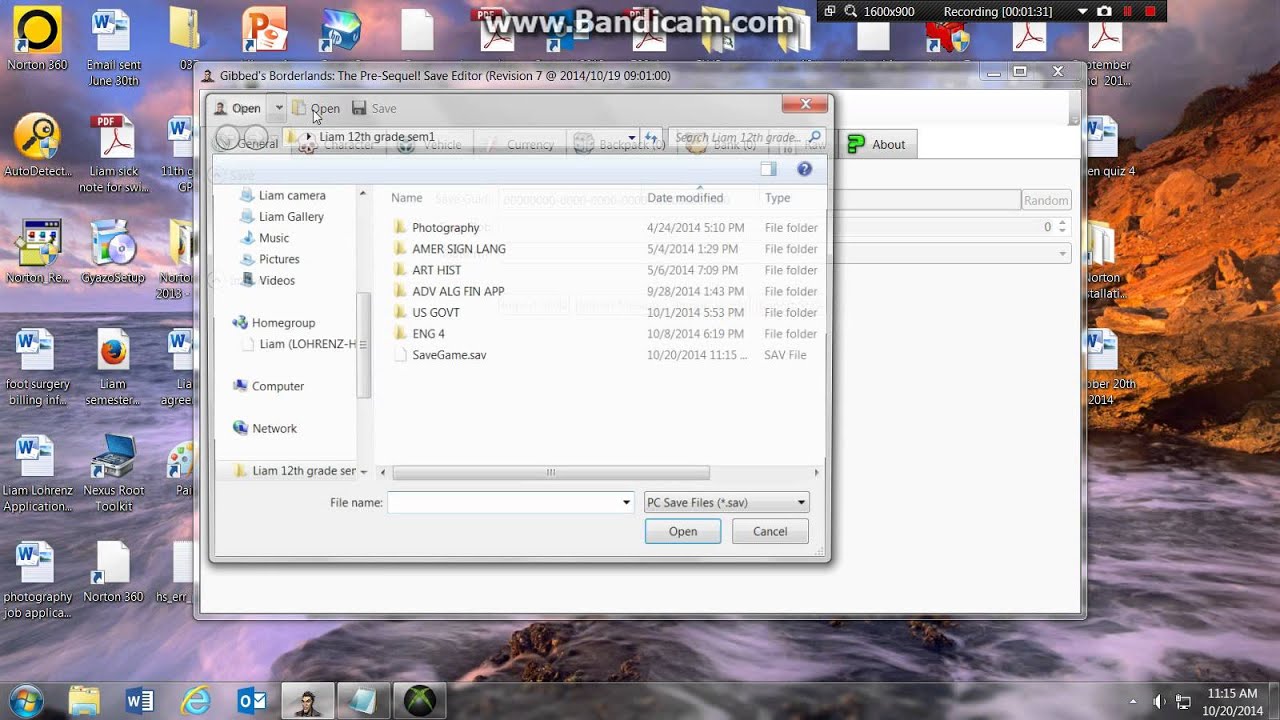Sort files by the Date modified column

coord(685,198)
